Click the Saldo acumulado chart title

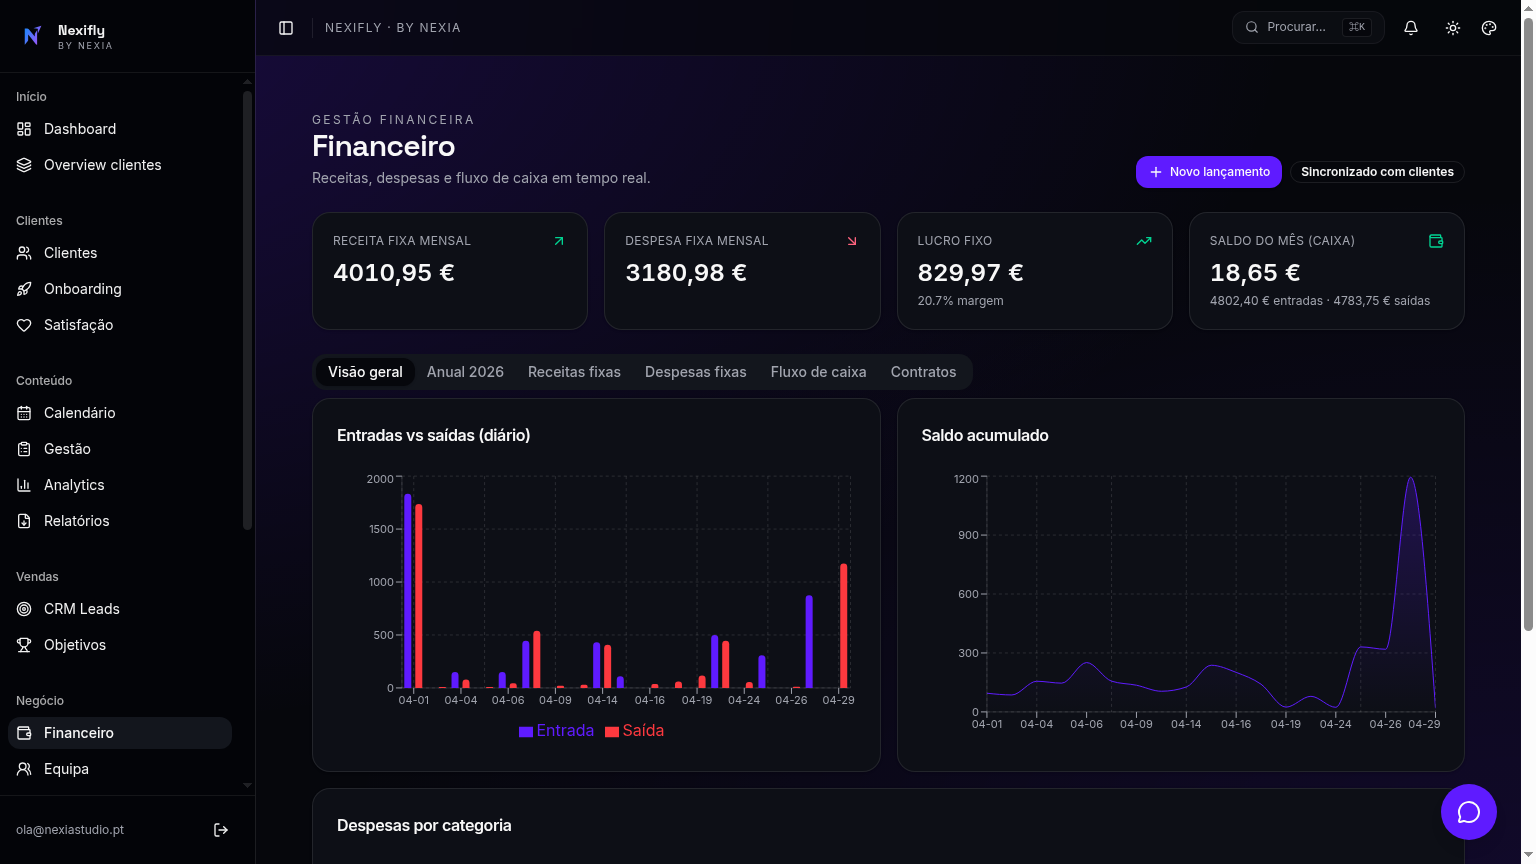985,436
